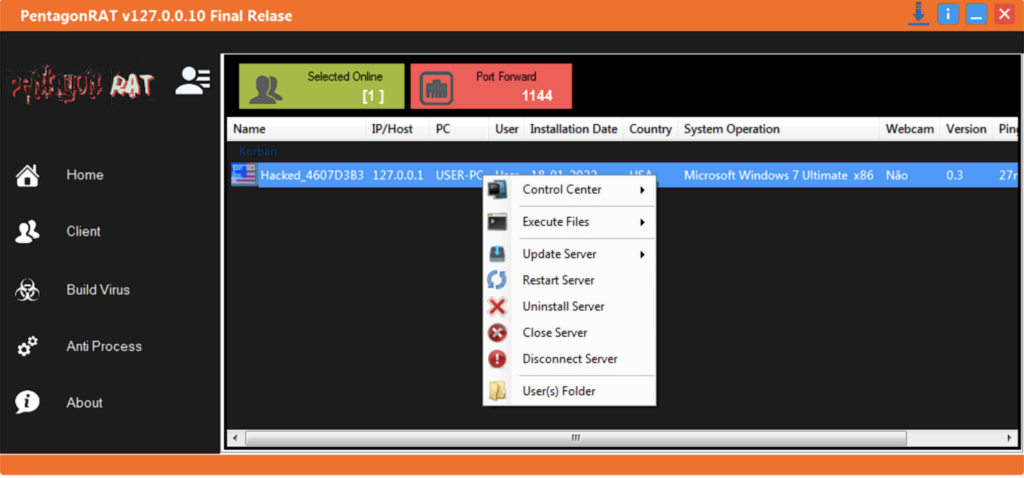Click the 0.3 version cell
This screenshot has width=1024, height=478.
(x=955, y=175)
